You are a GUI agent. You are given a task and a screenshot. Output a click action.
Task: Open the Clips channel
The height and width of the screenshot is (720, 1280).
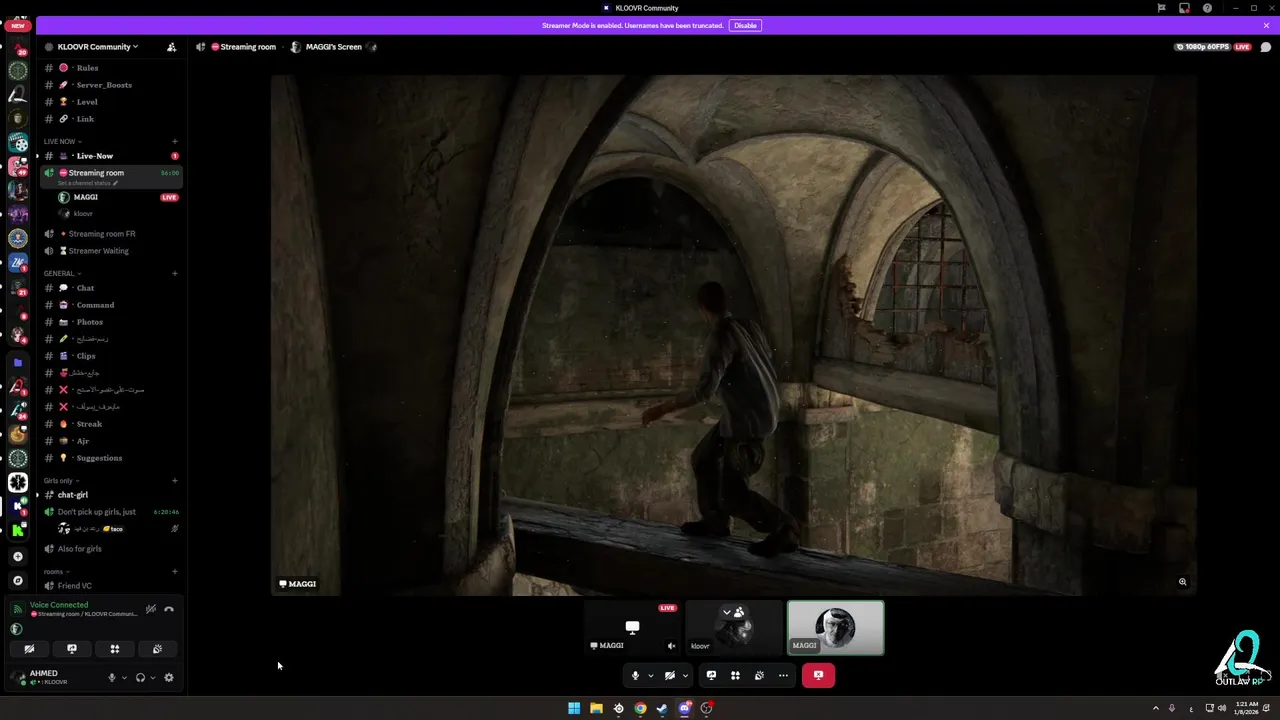111,356
